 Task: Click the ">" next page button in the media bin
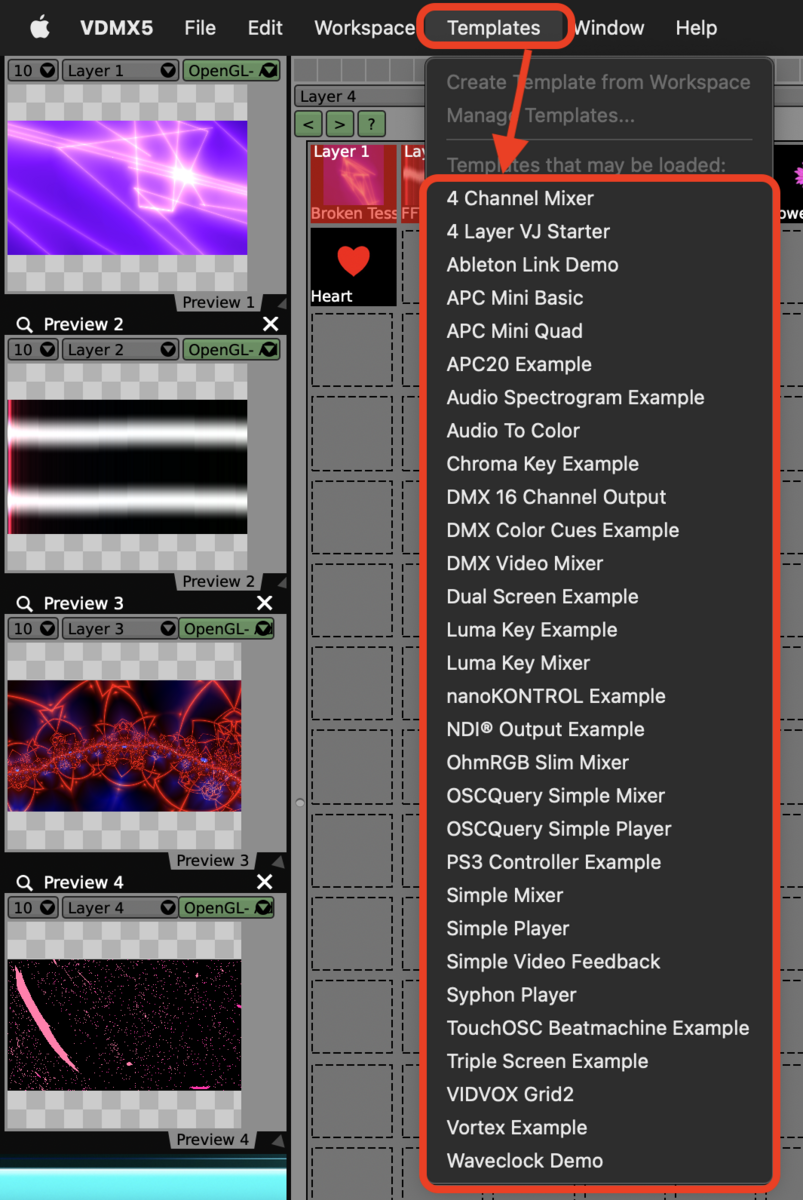coord(340,124)
